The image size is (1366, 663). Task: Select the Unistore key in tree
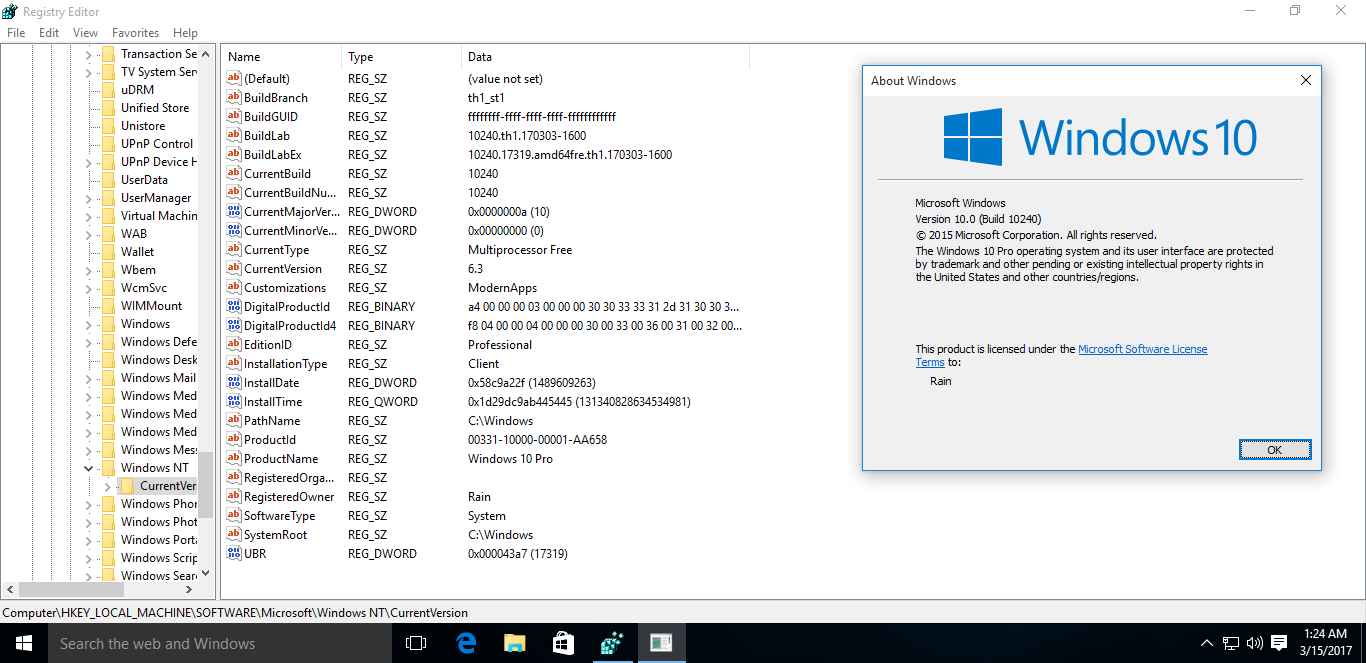tap(143, 125)
